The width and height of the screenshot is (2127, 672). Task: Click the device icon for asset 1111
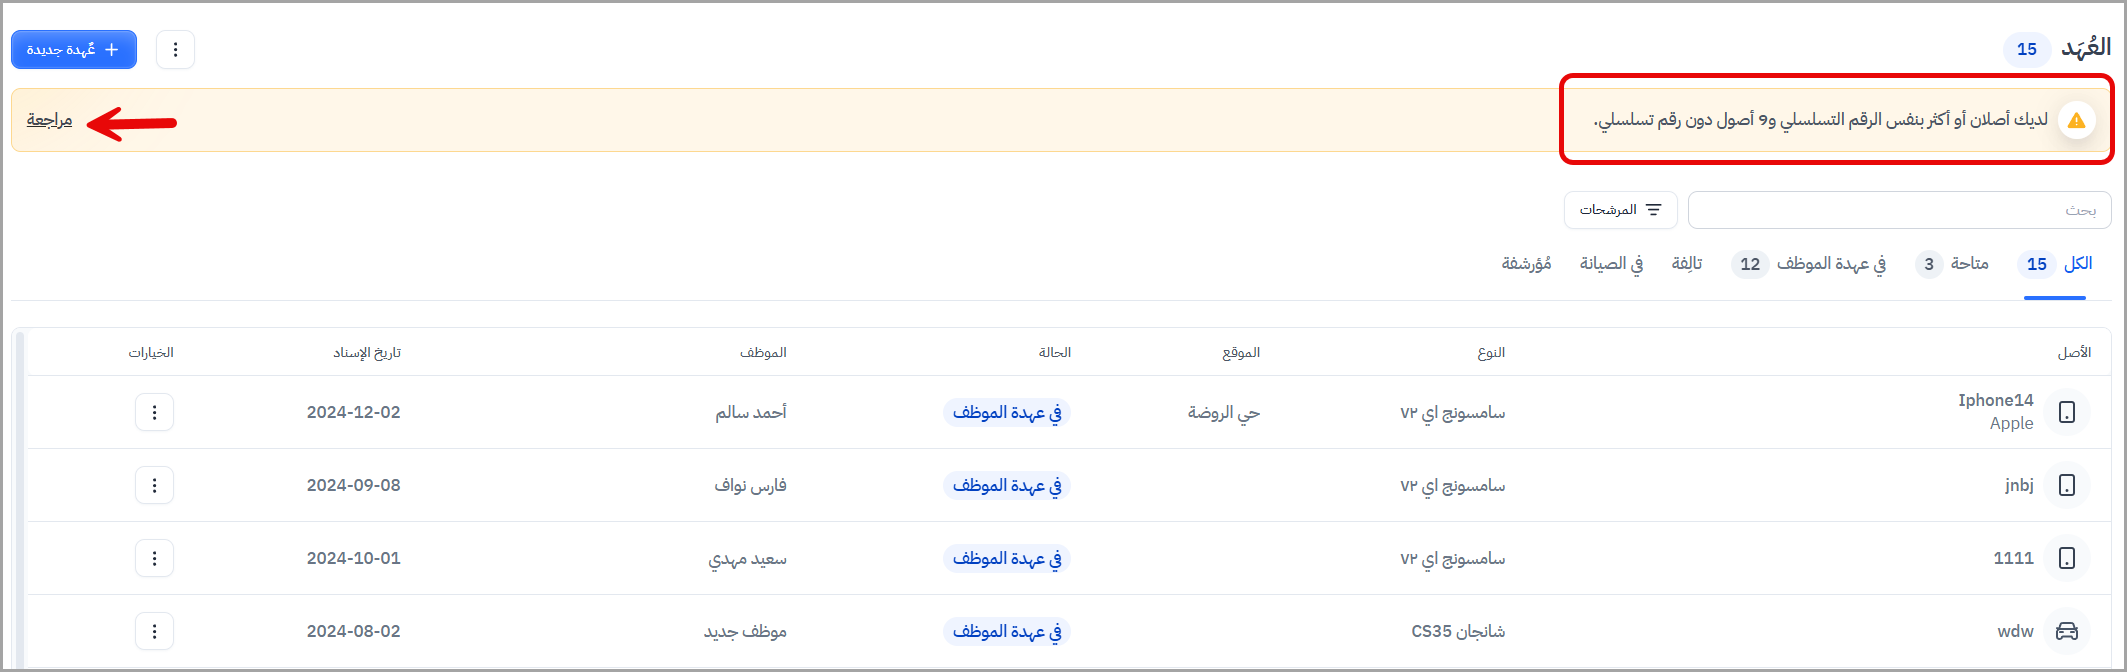2066,558
